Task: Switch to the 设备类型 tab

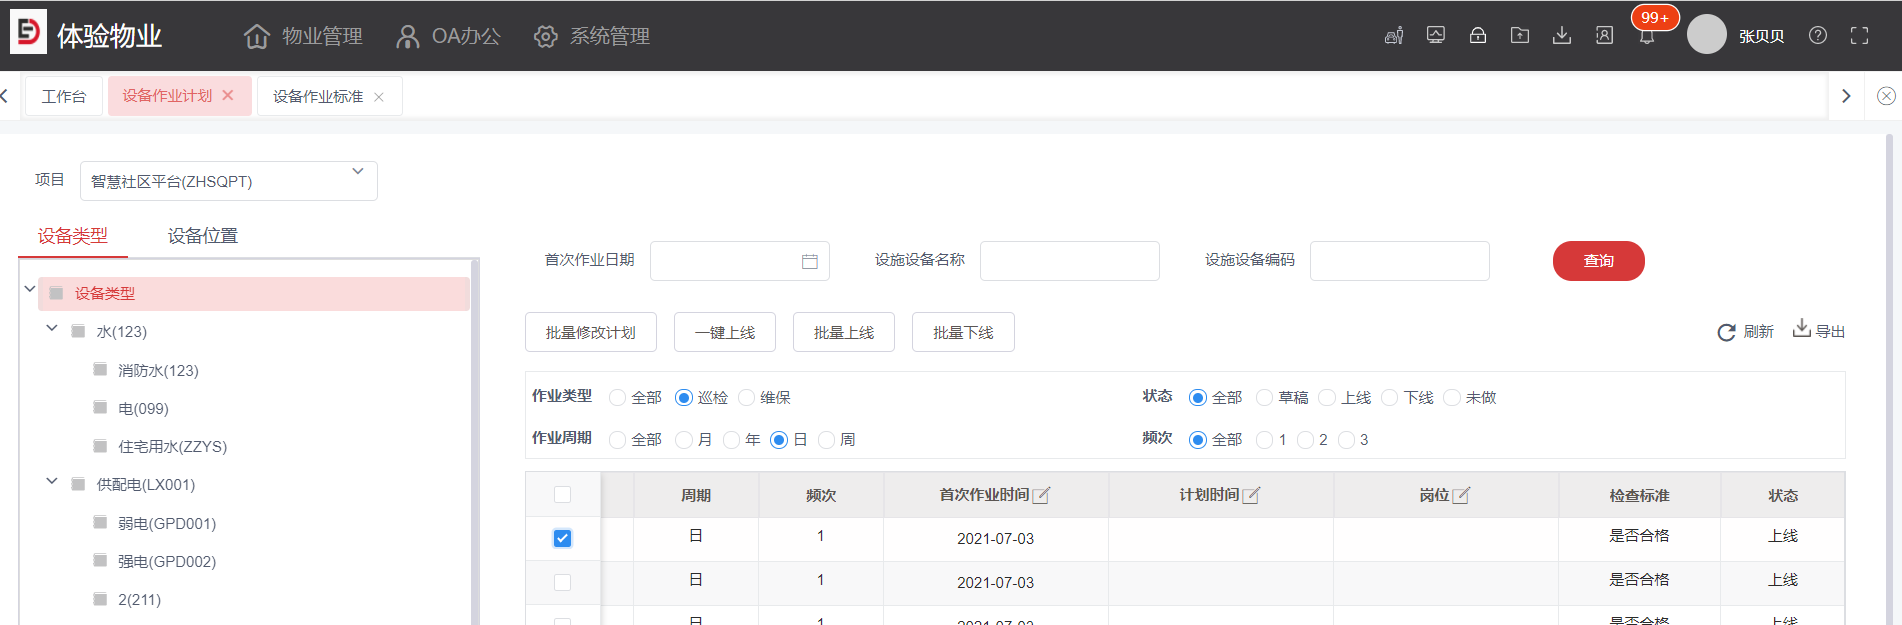Action: pyautogui.click(x=73, y=236)
